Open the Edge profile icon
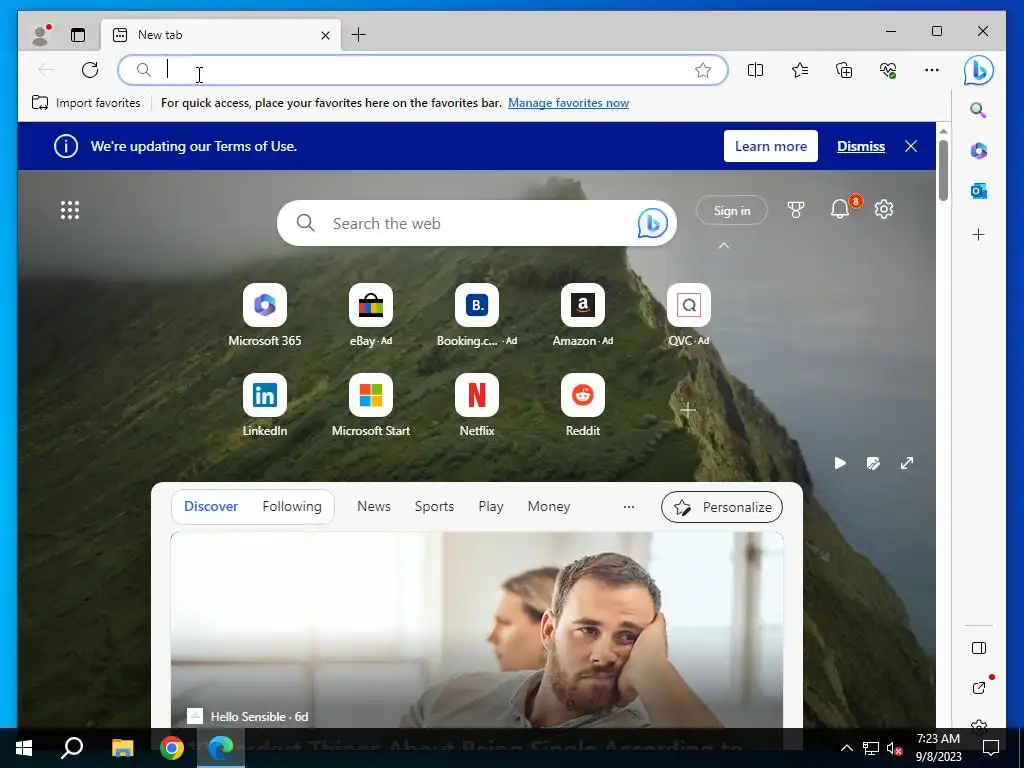1024x768 pixels. click(41, 35)
